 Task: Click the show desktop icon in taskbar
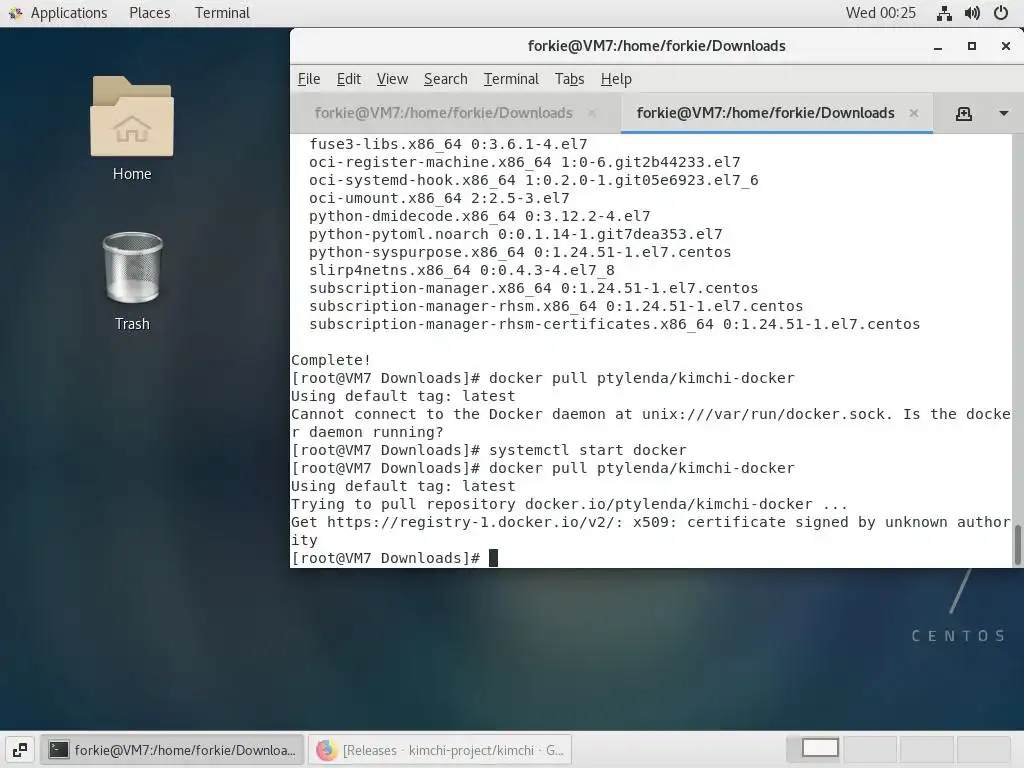[x=20, y=750]
